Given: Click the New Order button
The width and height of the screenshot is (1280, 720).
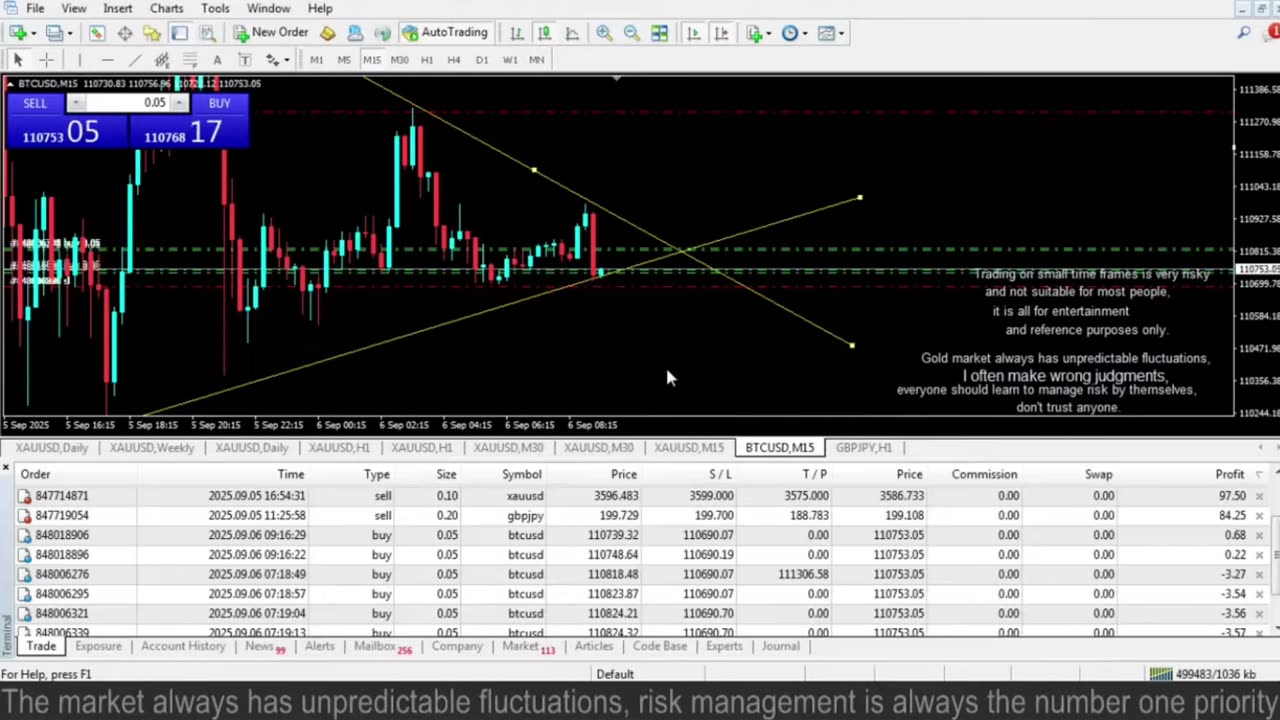Looking at the screenshot, I should click(x=271, y=33).
